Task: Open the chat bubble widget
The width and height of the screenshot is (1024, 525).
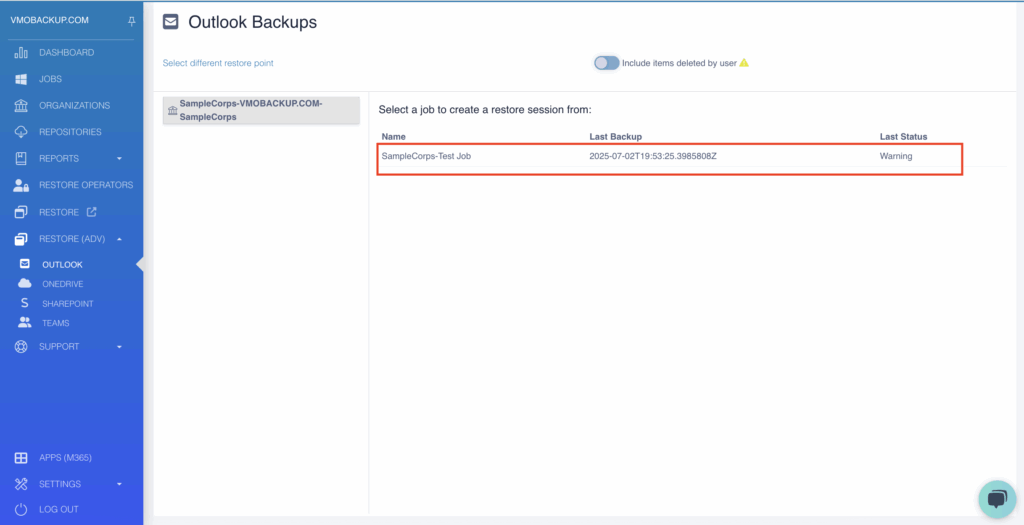Action: pyautogui.click(x=997, y=500)
